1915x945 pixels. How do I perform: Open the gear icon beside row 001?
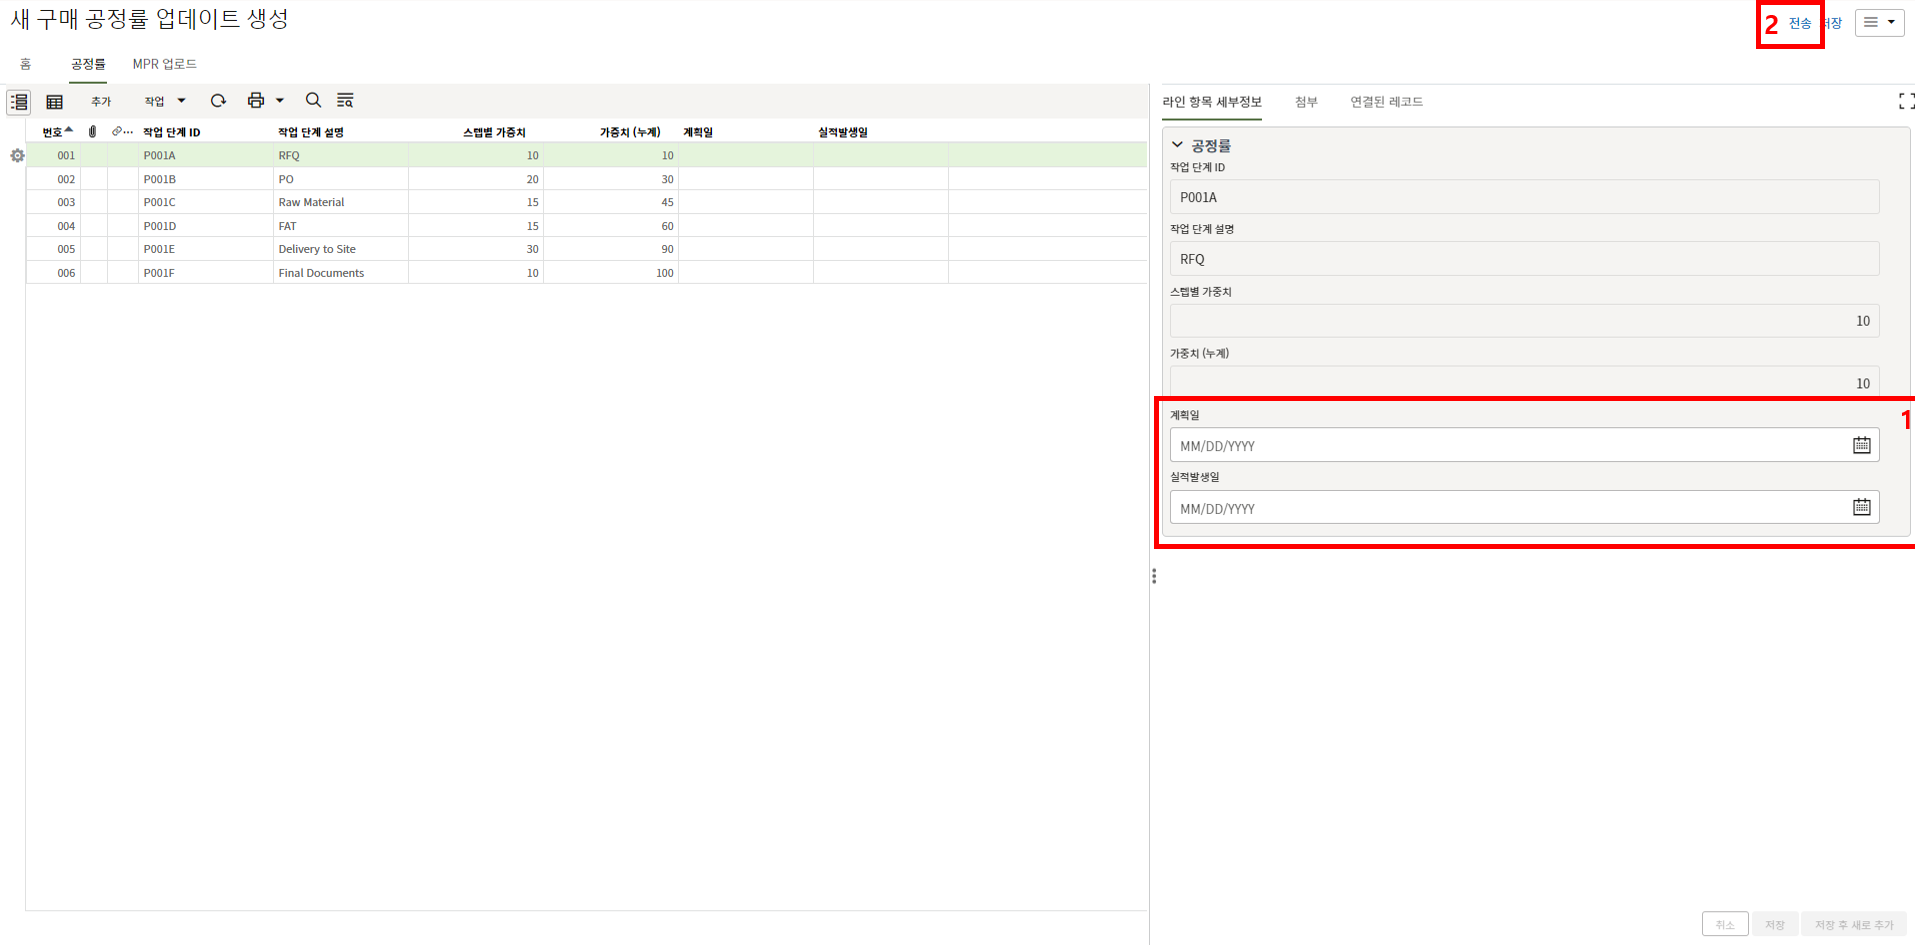(17, 156)
